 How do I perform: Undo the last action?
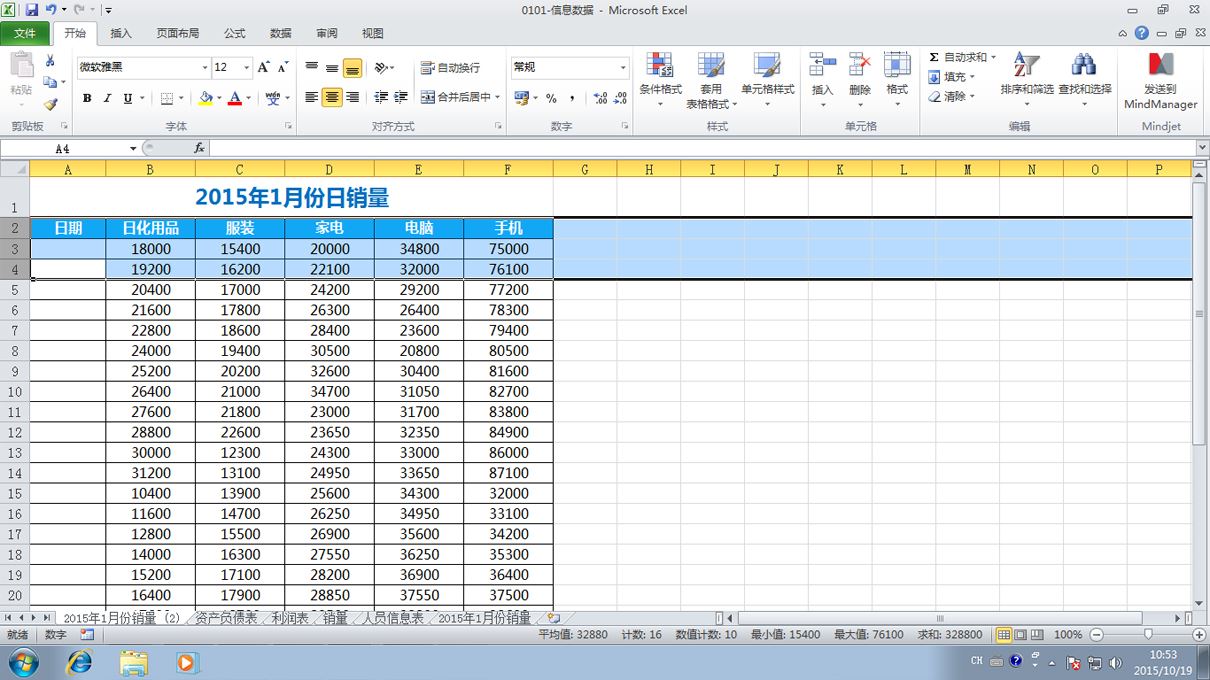(x=50, y=10)
